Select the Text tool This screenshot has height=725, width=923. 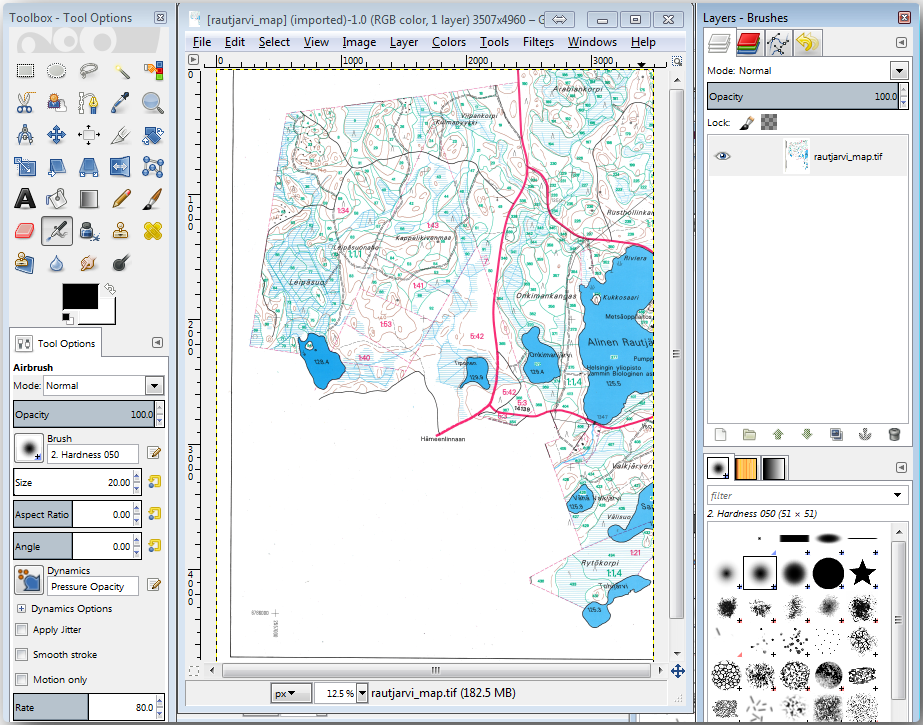click(25, 198)
